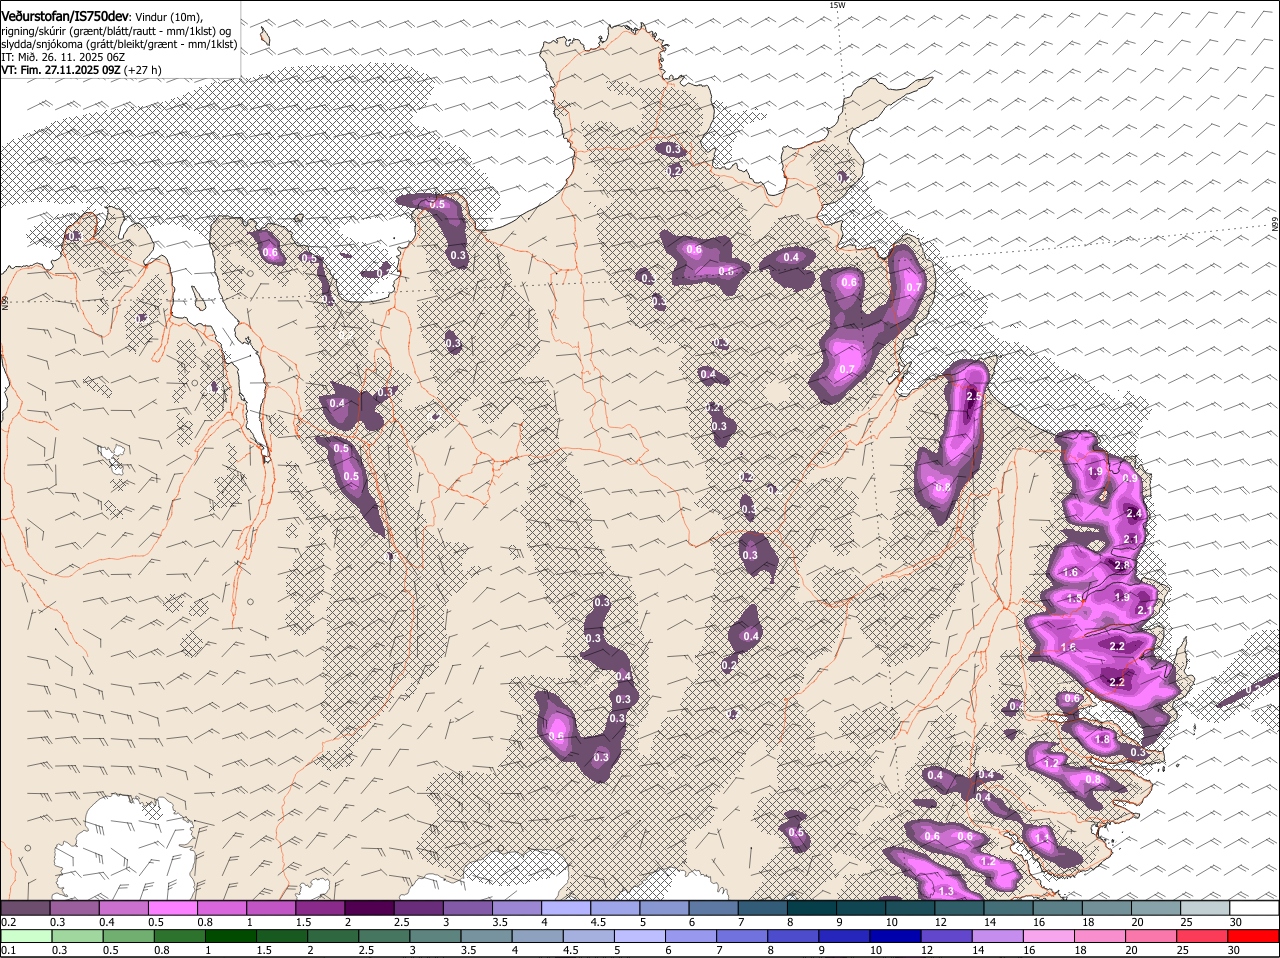
Task: Select the slate blue 6–7 snow legend swatch
Action: click(x=714, y=908)
